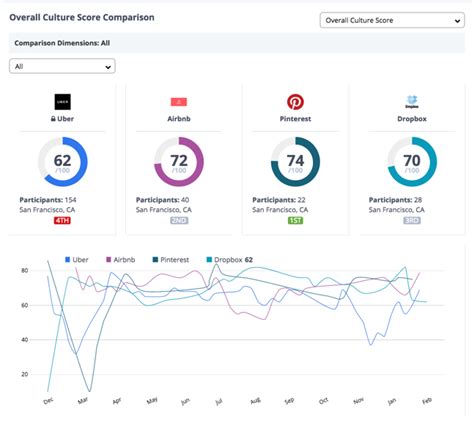This screenshot has width=474, height=438.
Task: Click the grey 2ND rank badge
Action: click(179, 220)
